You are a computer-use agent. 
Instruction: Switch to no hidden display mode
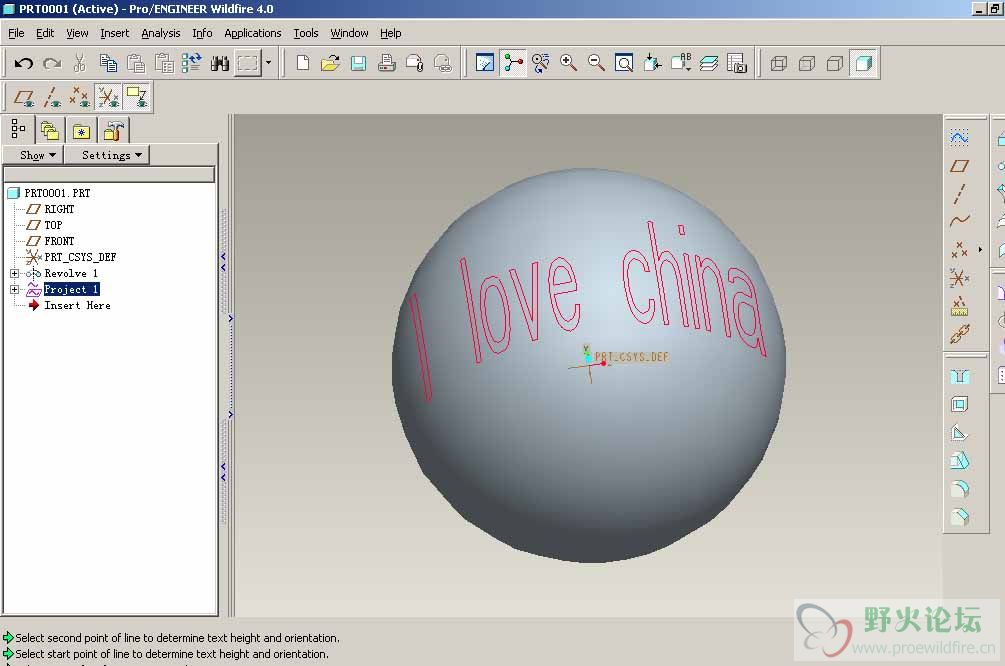tap(835, 63)
